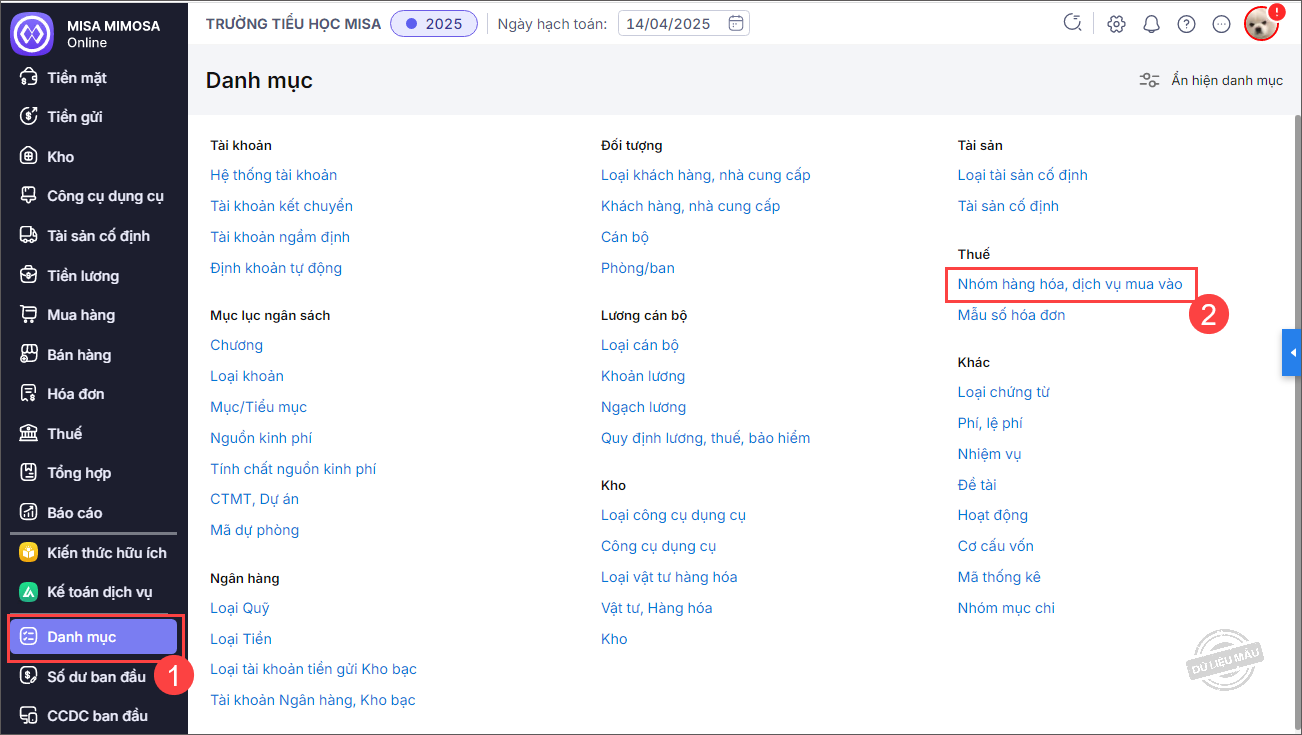Open Kiến thức hữu ích sidebar item
This screenshot has height=735, width=1302.
pos(107,553)
